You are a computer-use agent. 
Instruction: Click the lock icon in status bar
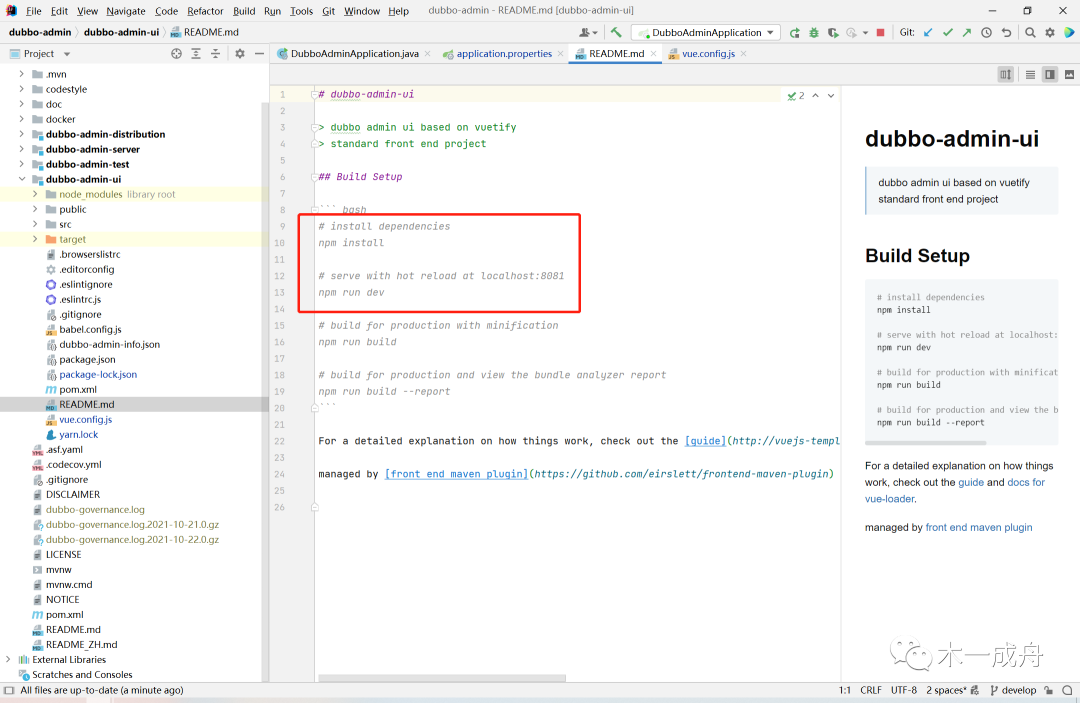click(1048, 690)
